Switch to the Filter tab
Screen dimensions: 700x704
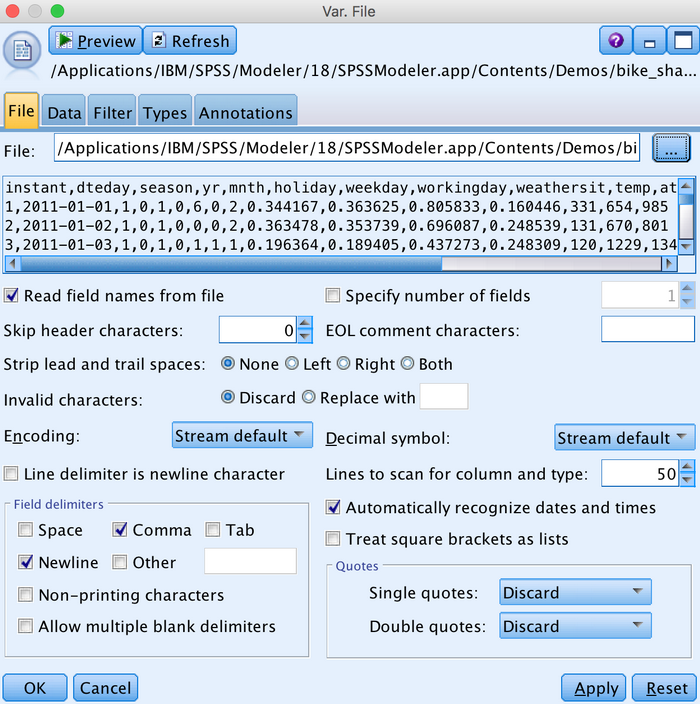[113, 113]
